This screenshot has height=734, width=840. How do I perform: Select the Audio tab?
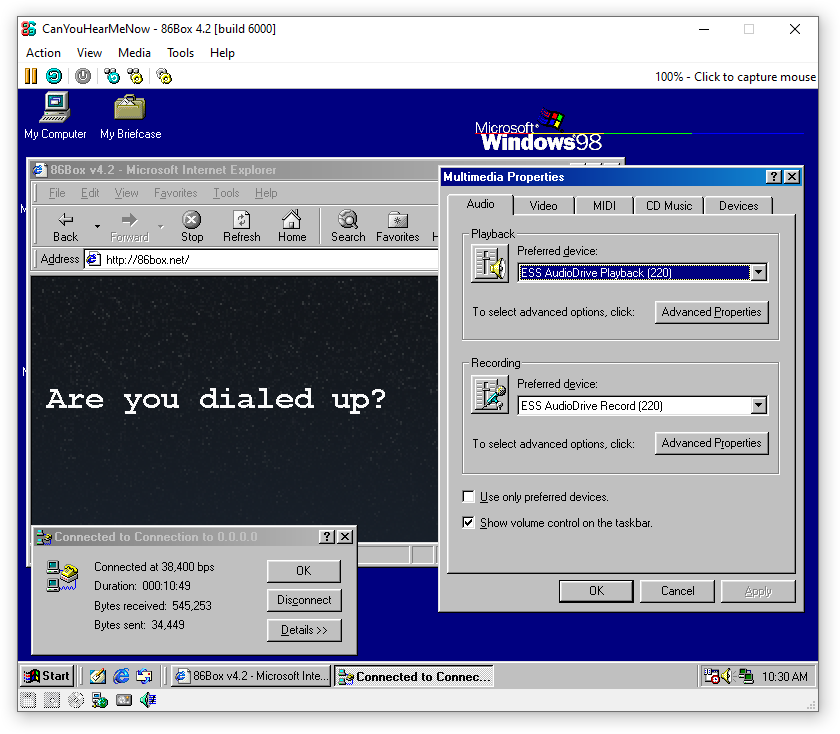click(x=480, y=204)
